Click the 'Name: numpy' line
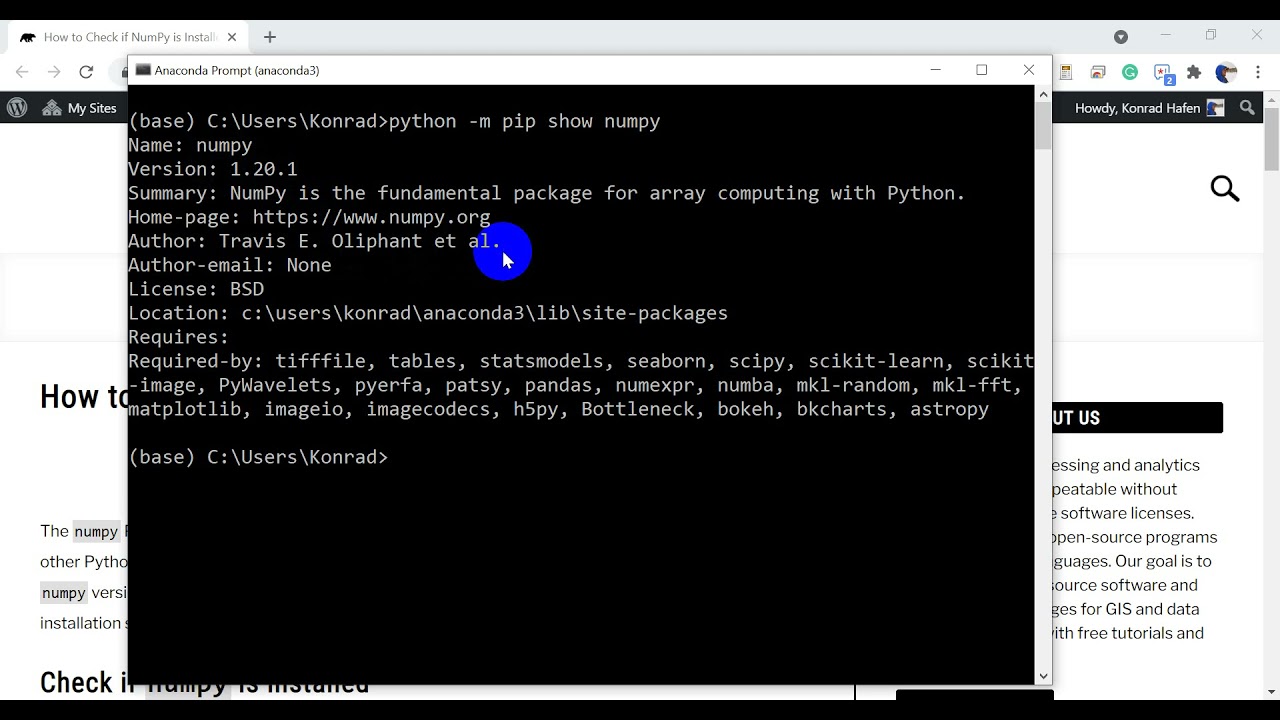Image resolution: width=1280 pixels, height=720 pixels. [190, 145]
